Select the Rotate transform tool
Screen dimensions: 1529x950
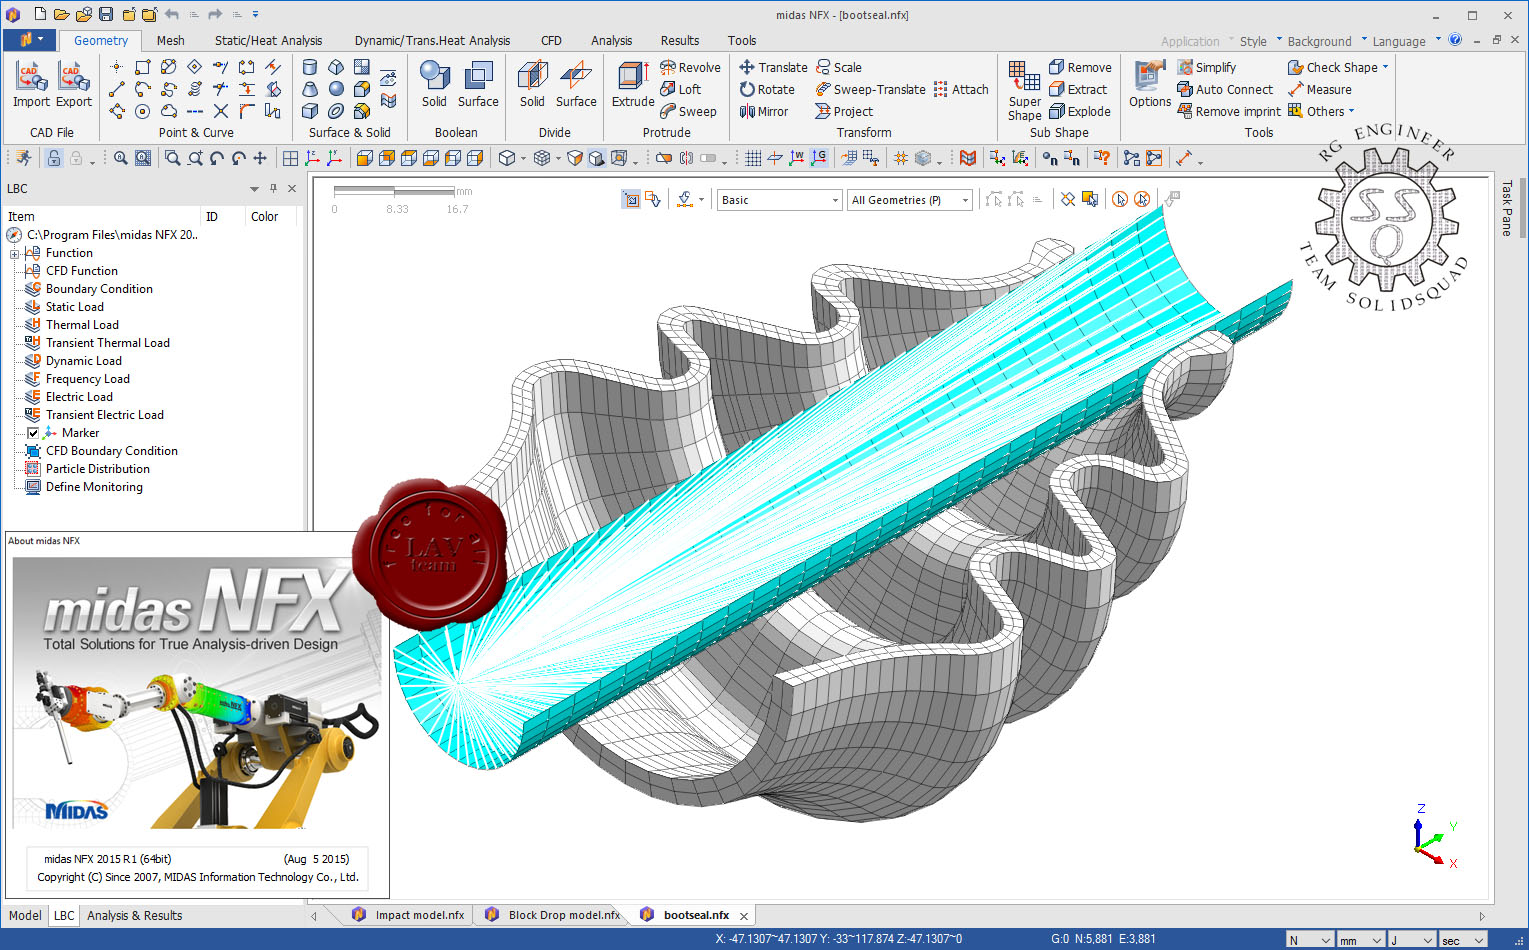tap(767, 89)
